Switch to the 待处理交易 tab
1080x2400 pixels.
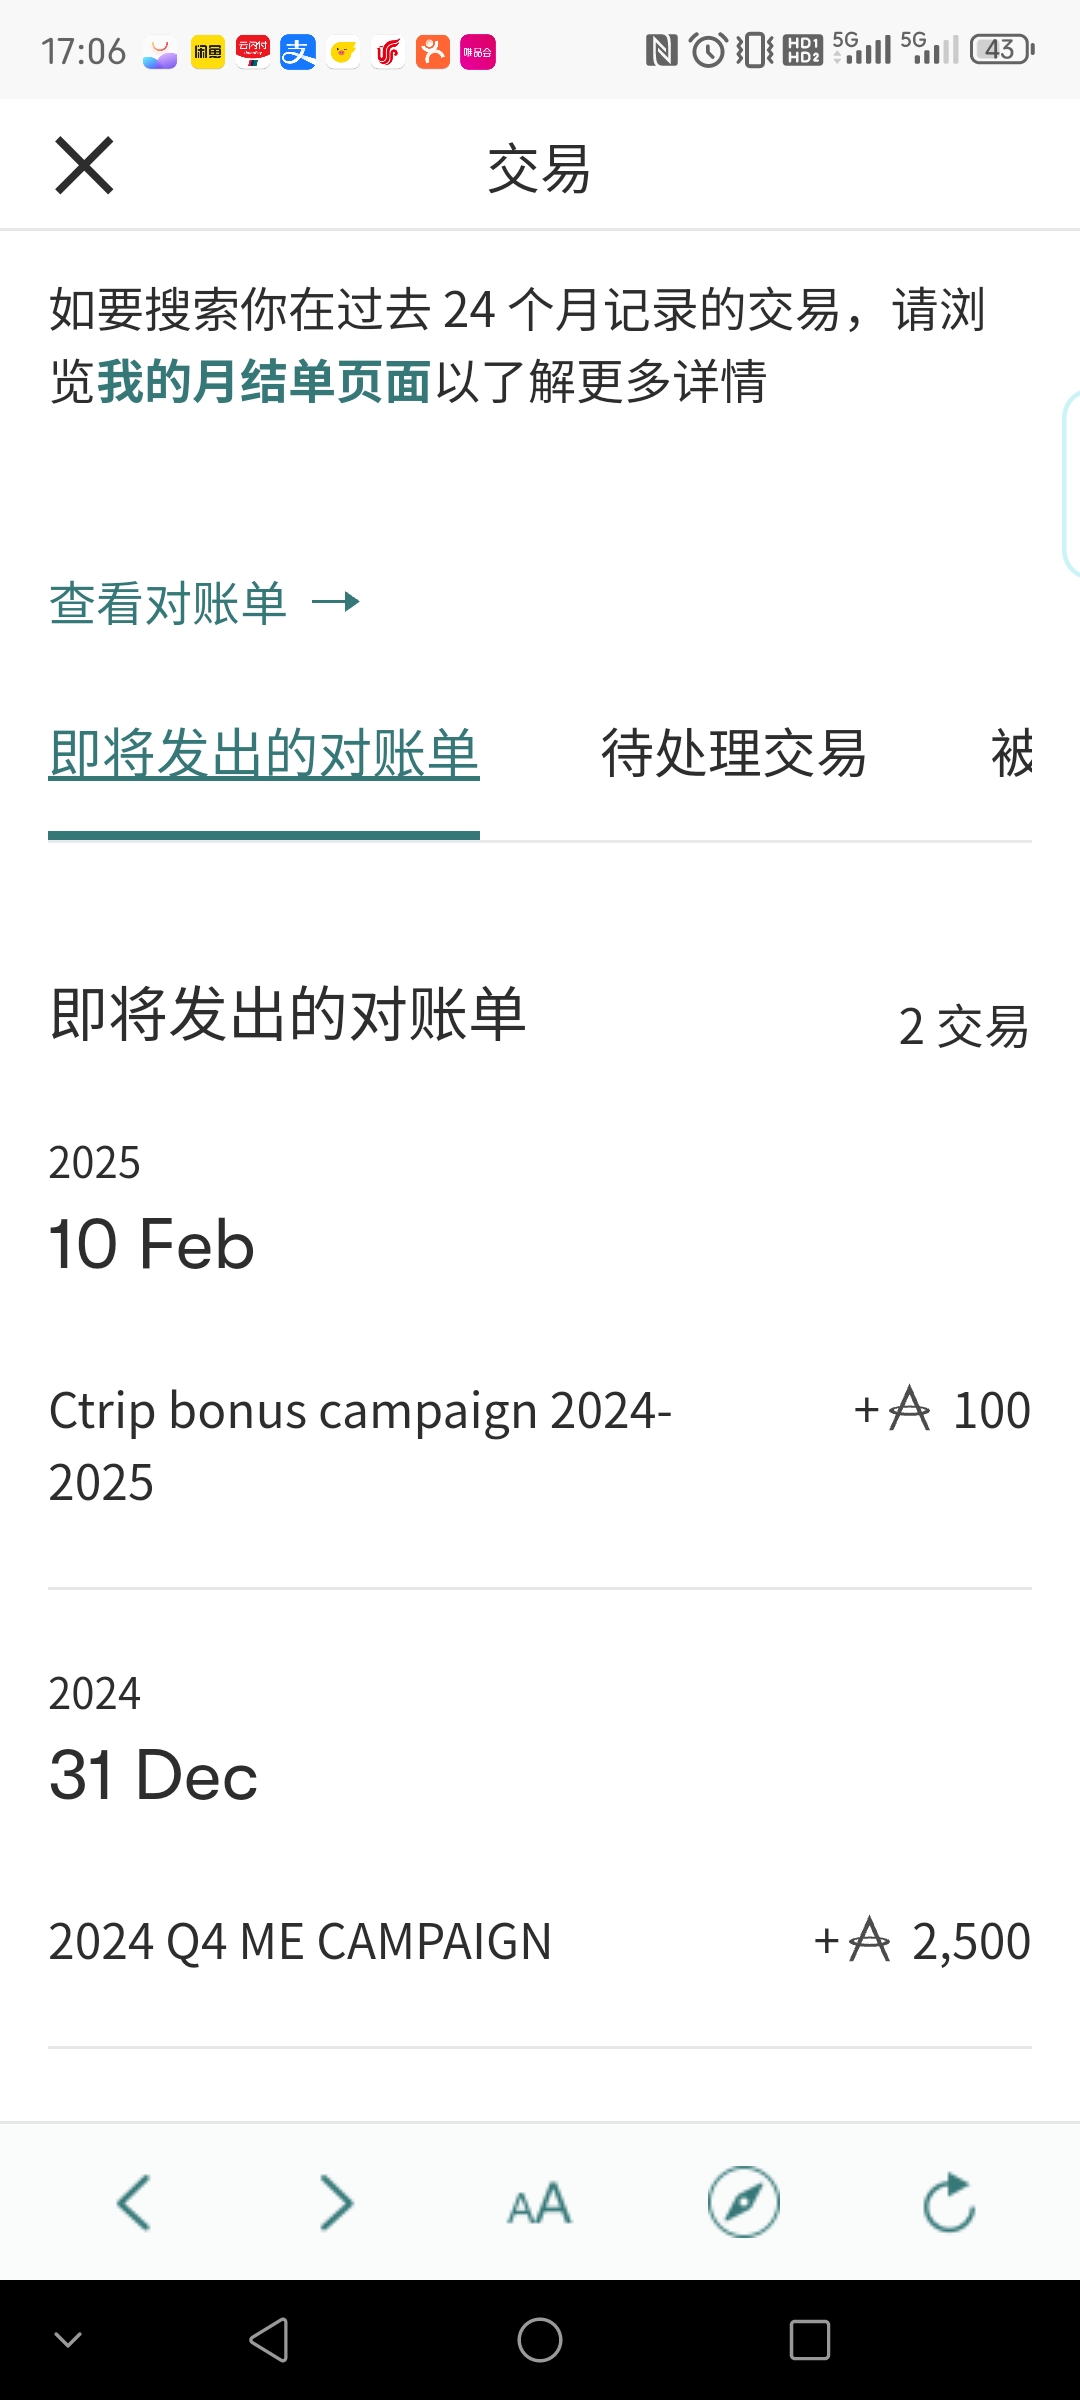734,754
